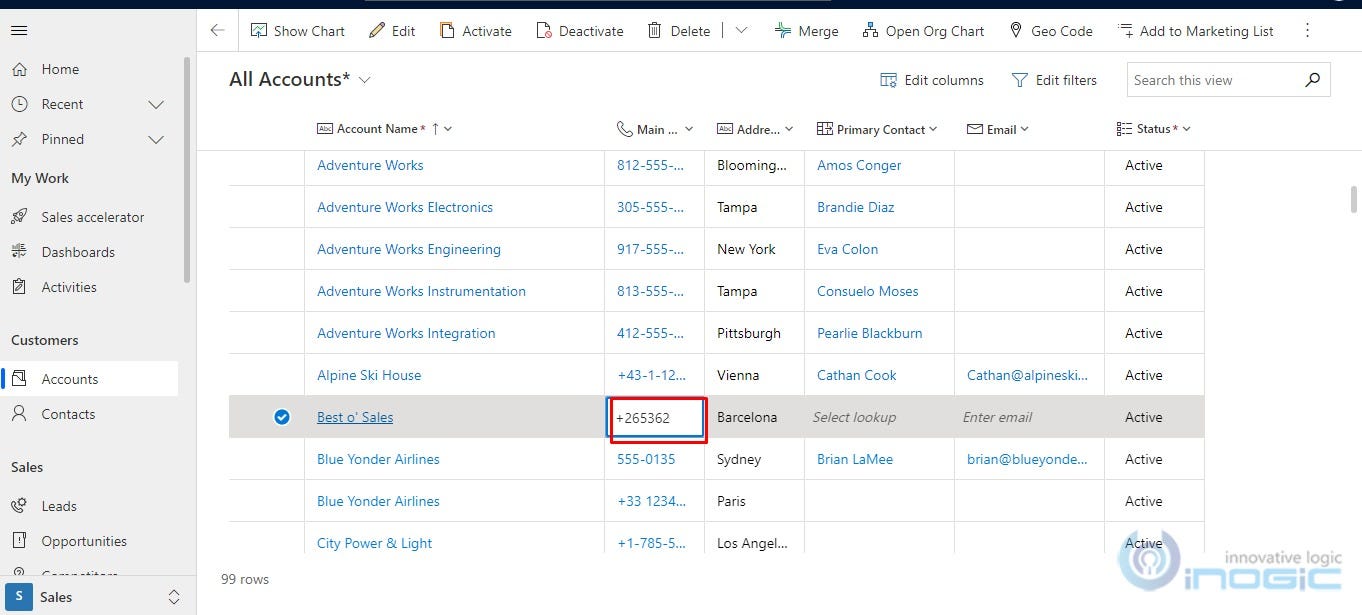The width and height of the screenshot is (1362, 615).
Task: Click the +265362 phone edit field
Action: pyautogui.click(x=656, y=418)
